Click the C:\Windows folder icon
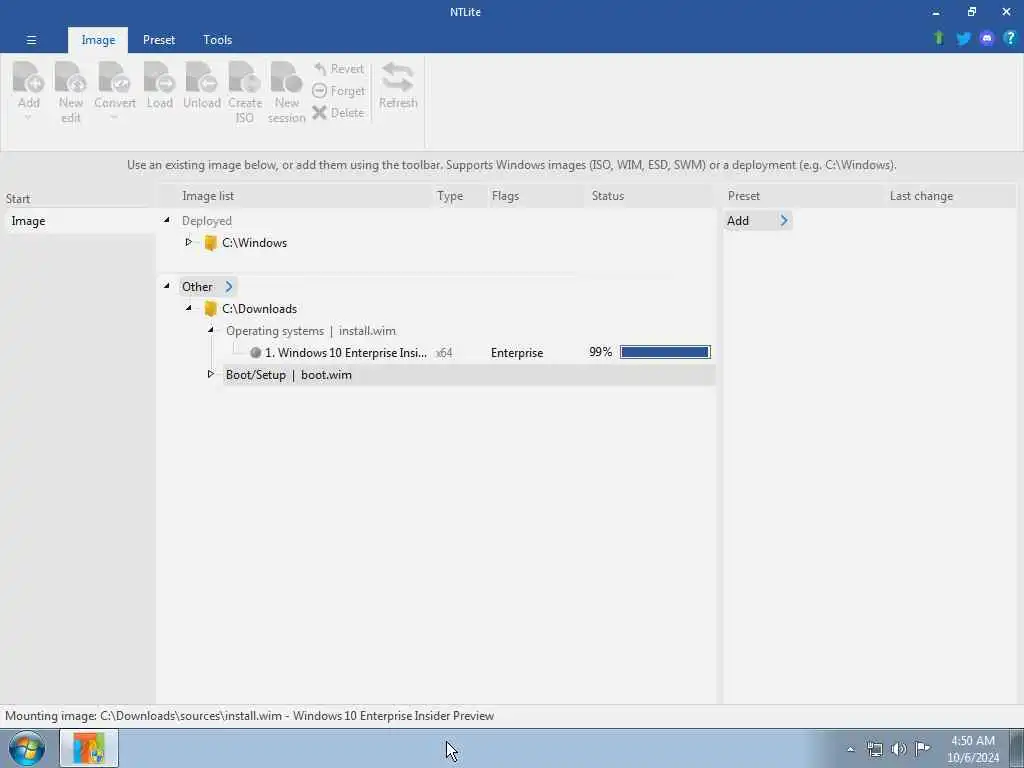The width and height of the screenshot is (1024, 768). pyautogui.click(x=210, y=243)
